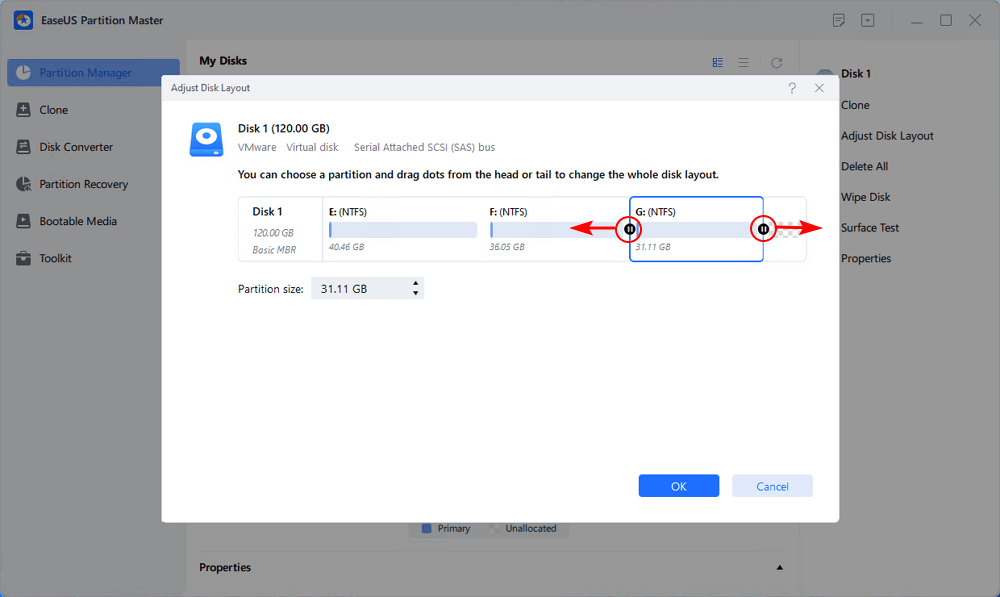Viewport: 1000px width, 597px height.
Task: Click the Partition Manager pie icon
Action: pos(24,73)
